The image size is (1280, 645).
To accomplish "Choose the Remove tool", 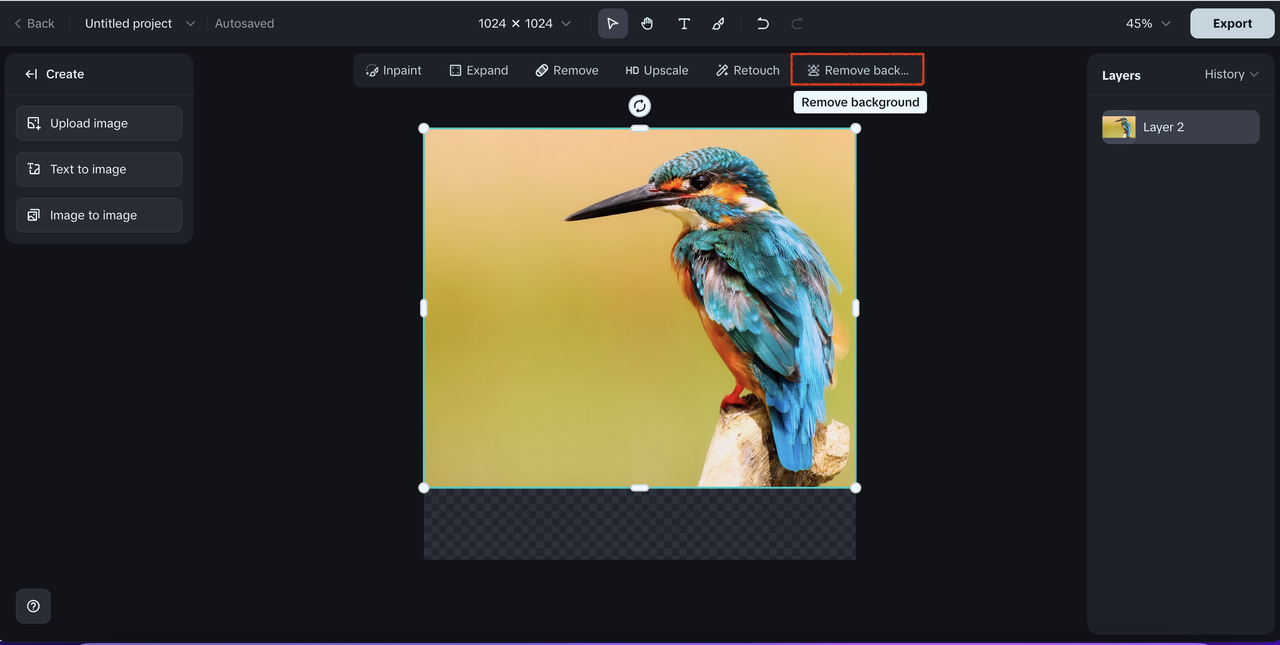I will tap(567, 70).
